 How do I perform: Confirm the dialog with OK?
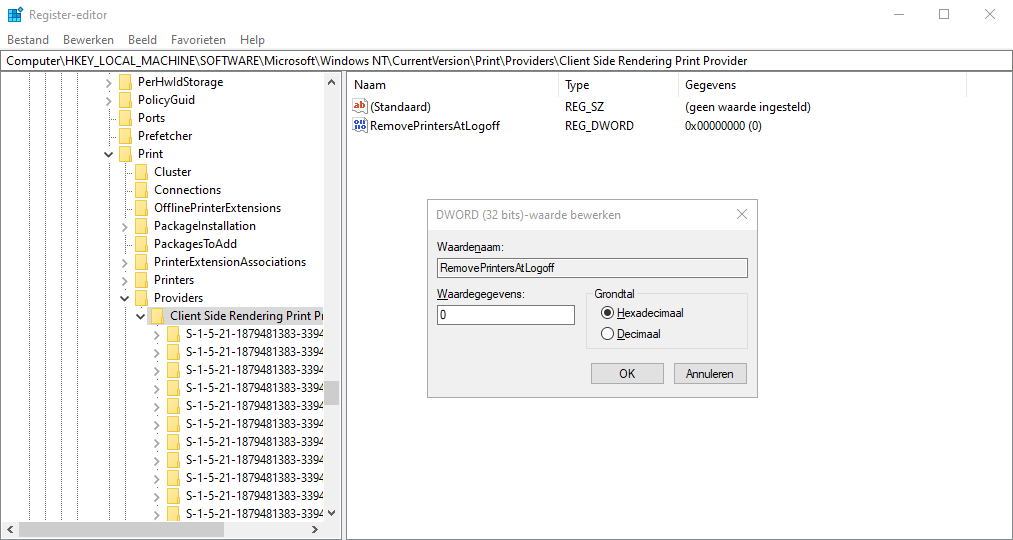click(627, 373)
